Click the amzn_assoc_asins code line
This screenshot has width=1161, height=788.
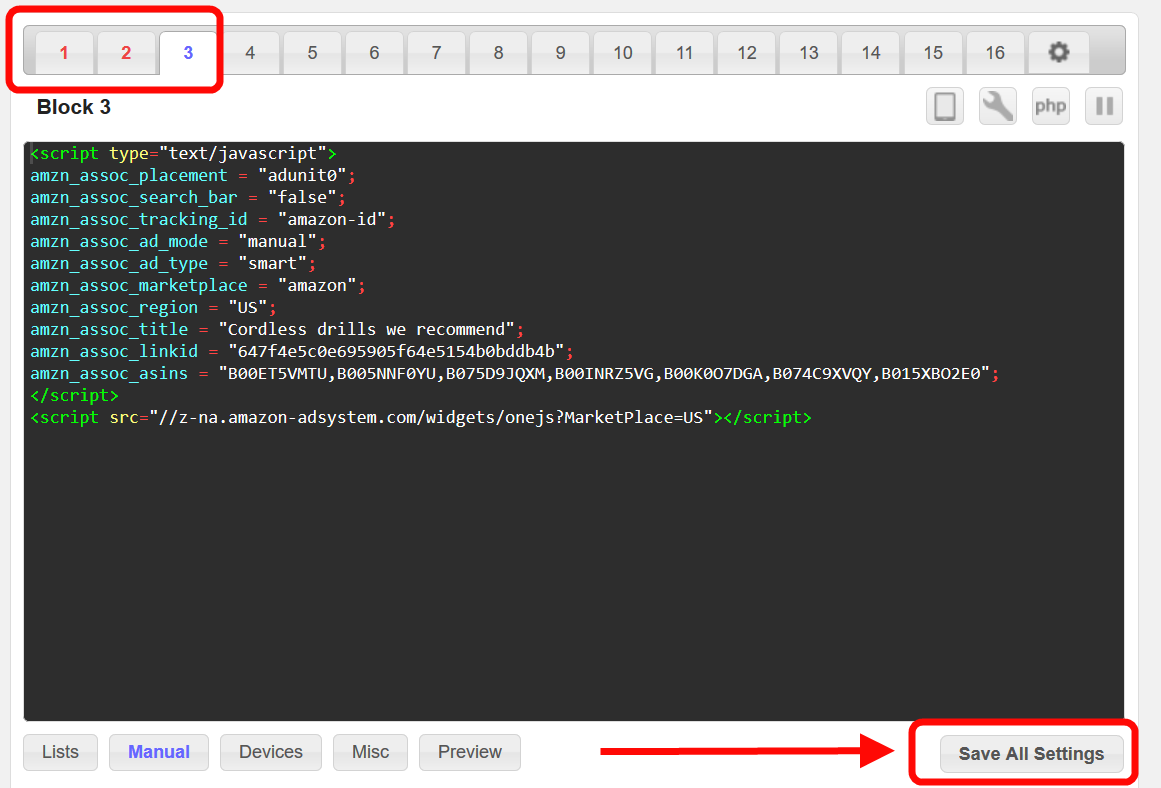tap(515, 374)
